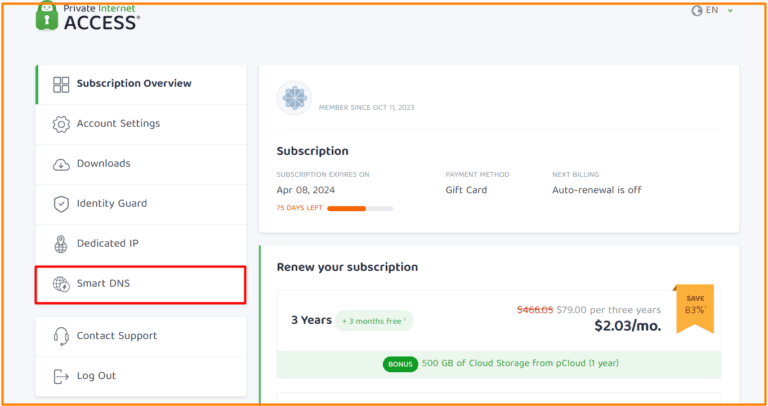Click the 75 days left progress bar
Image resolution: width=768 pixels, height=406 pixels.
[360, 208]
